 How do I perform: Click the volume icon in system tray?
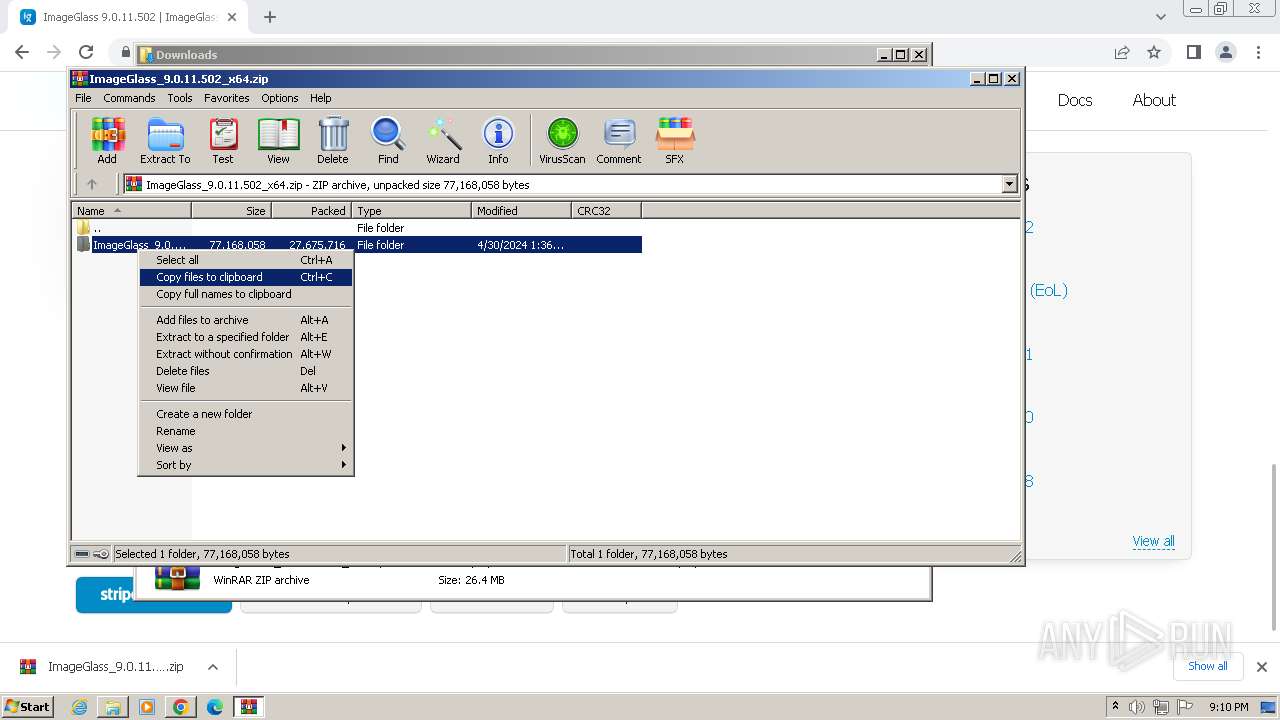(1138, 707)
